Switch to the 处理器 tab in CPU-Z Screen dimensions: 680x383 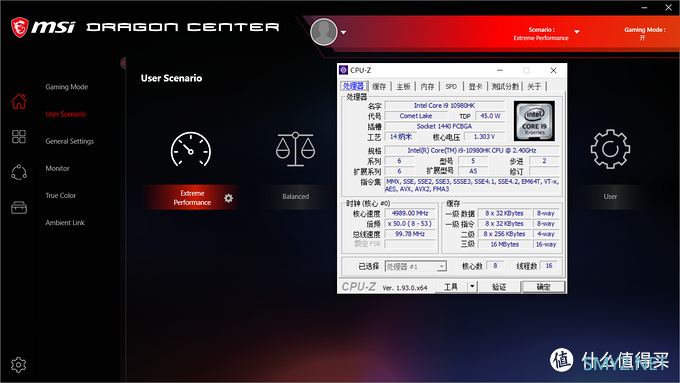coord(353,86)
